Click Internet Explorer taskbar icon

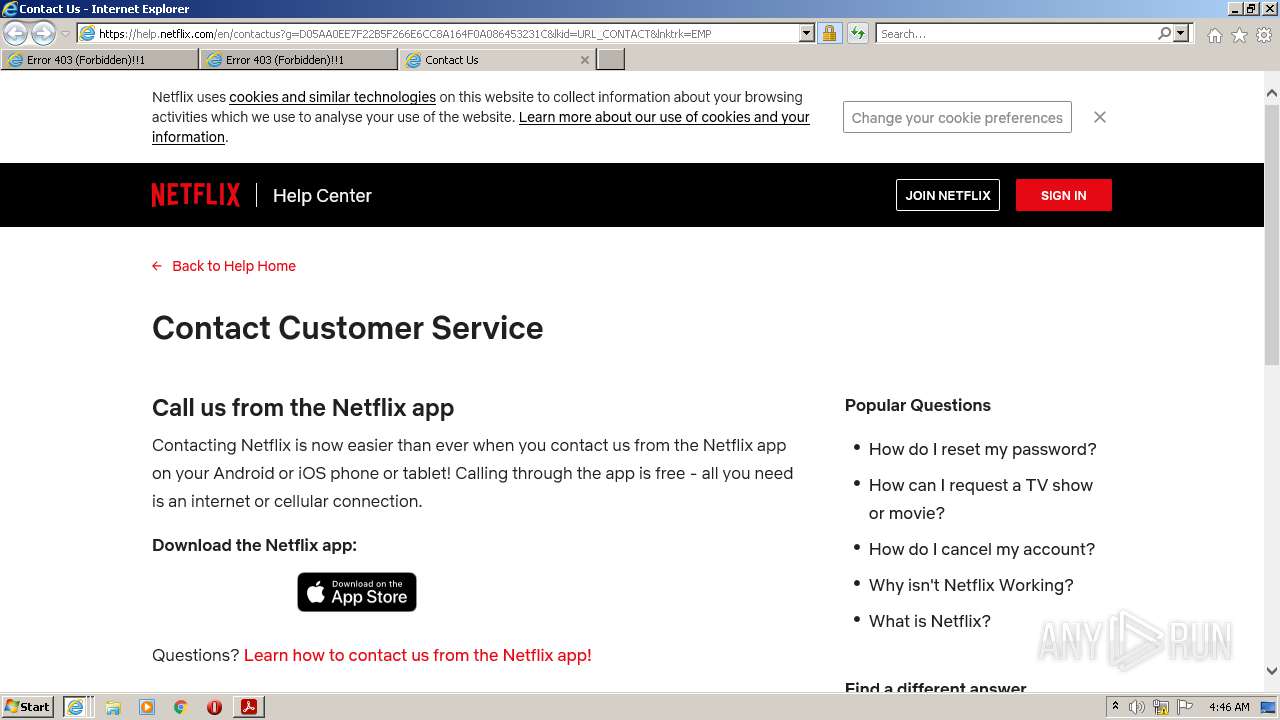(x=76, y=706)
